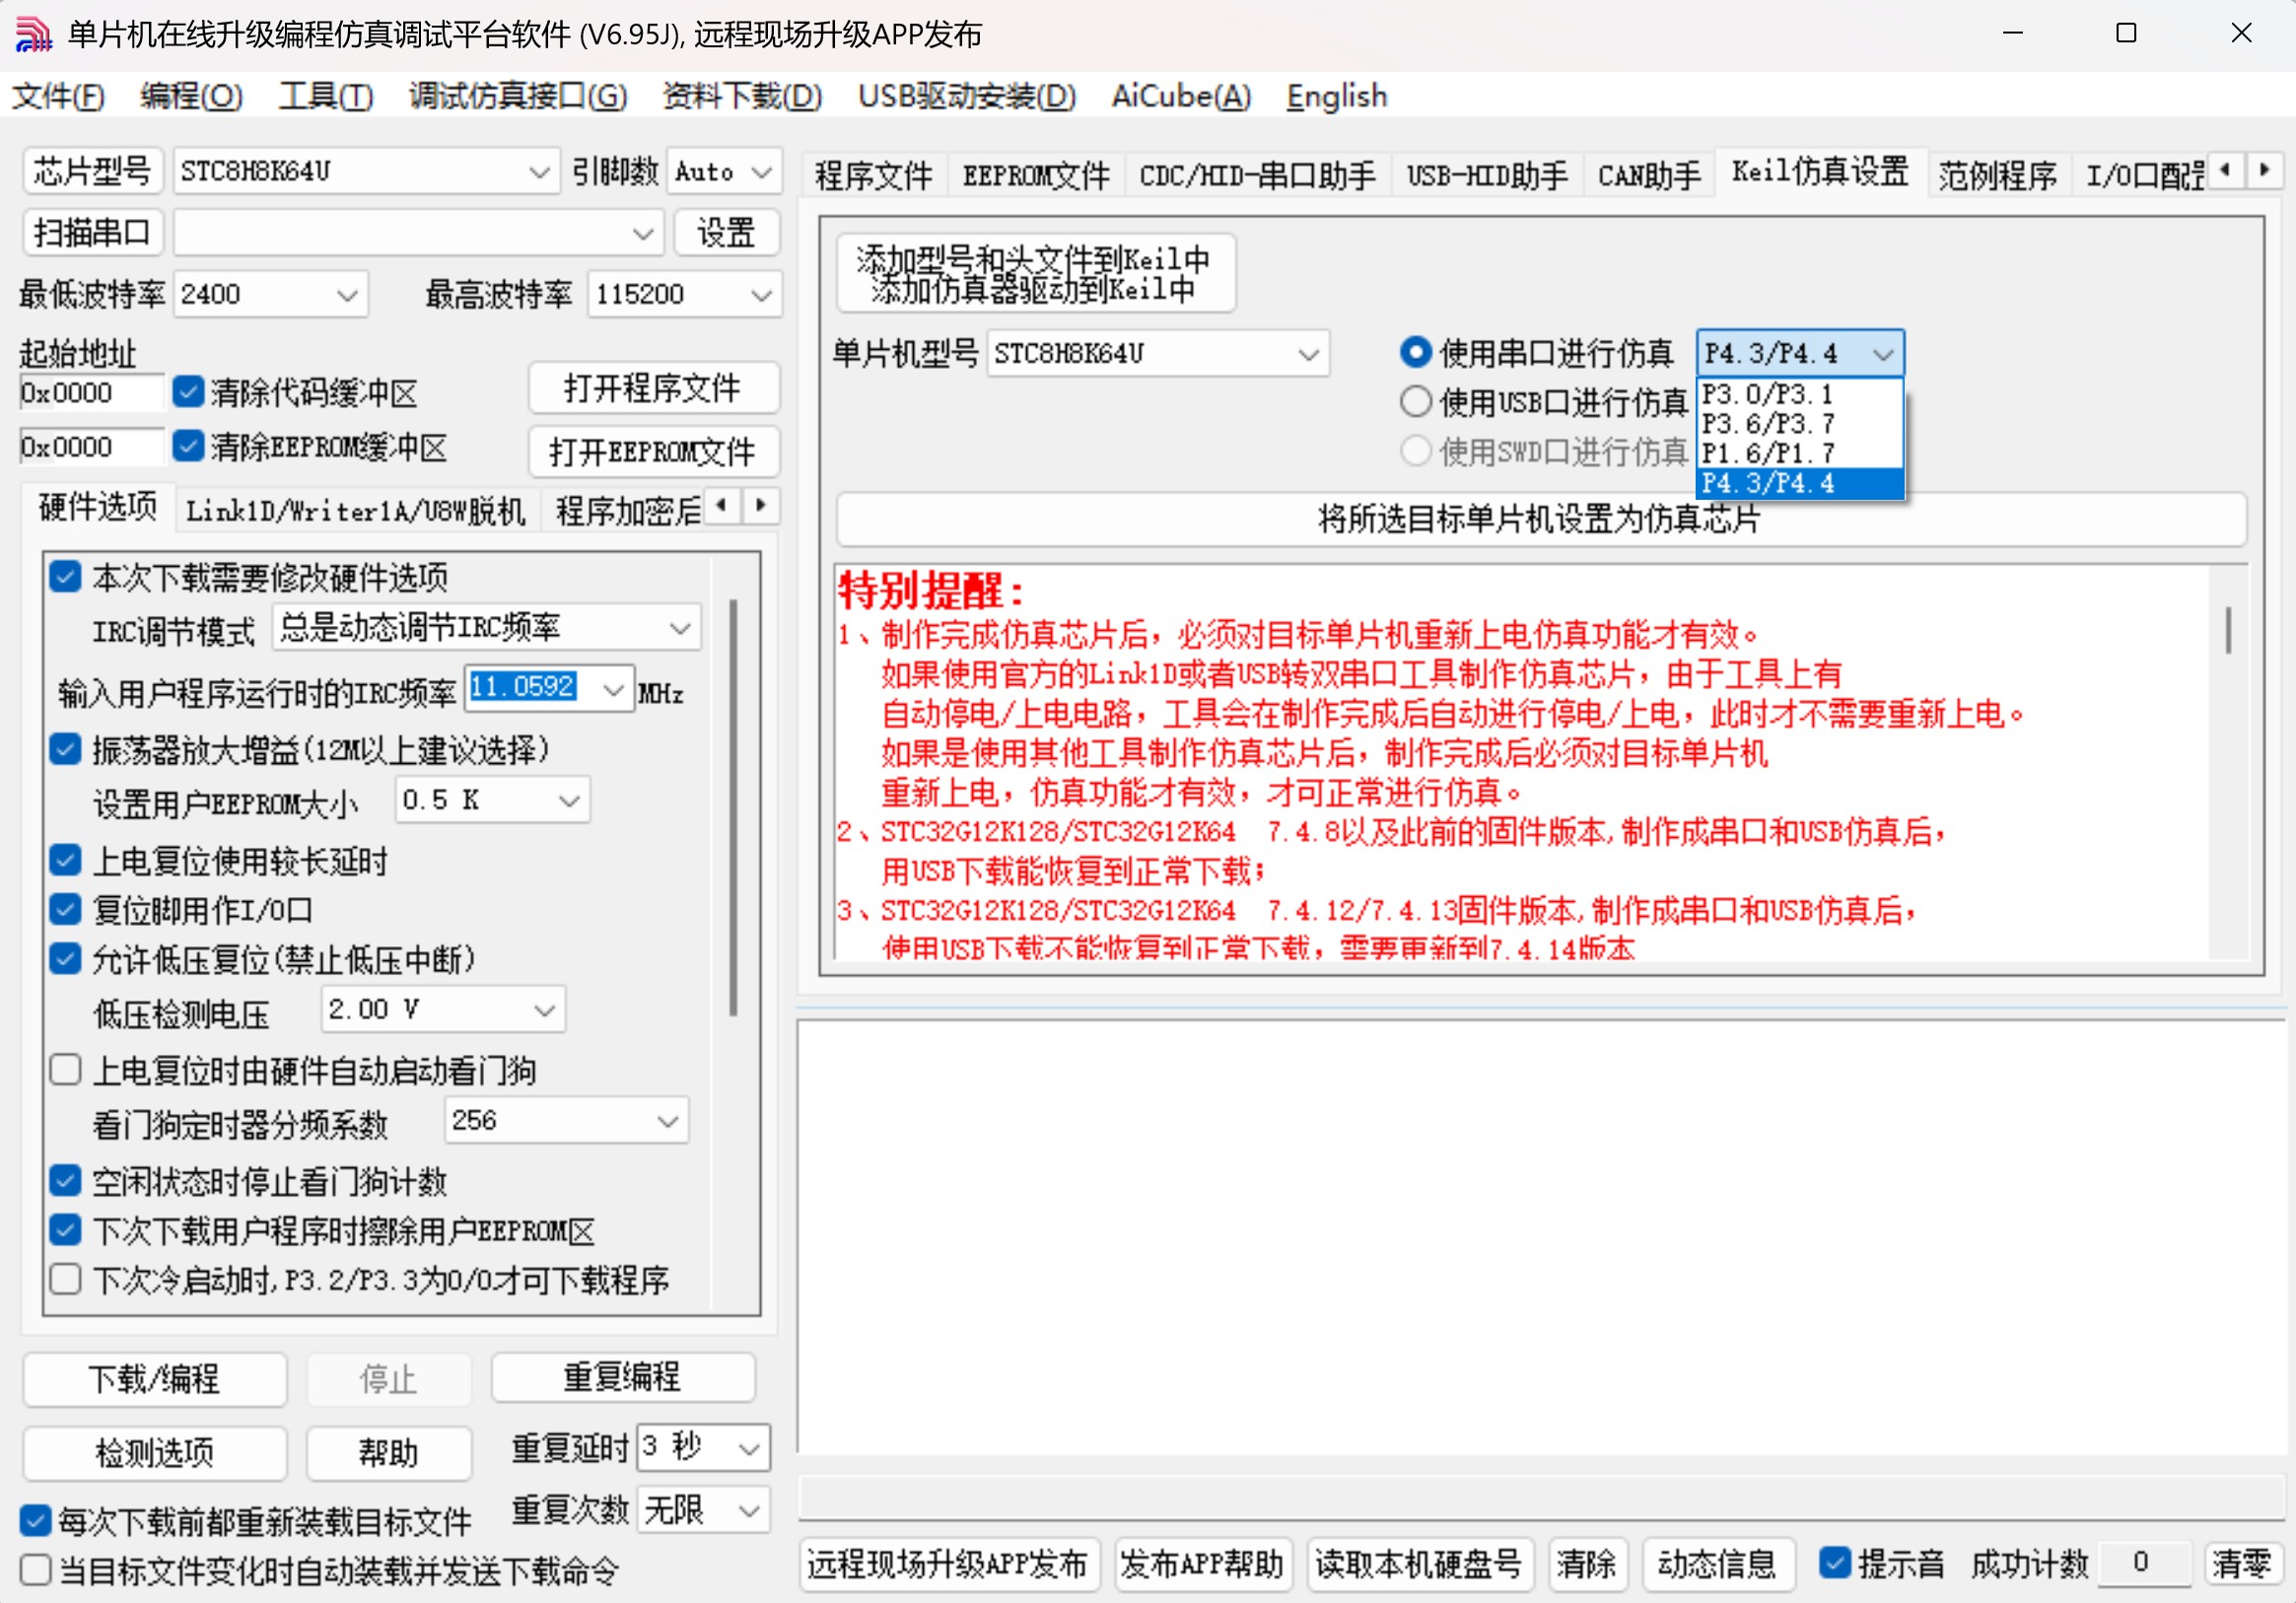Switch to CAN助手 tab
The height and width of the screenshot is (1603, 2296).
[1649, 176]
